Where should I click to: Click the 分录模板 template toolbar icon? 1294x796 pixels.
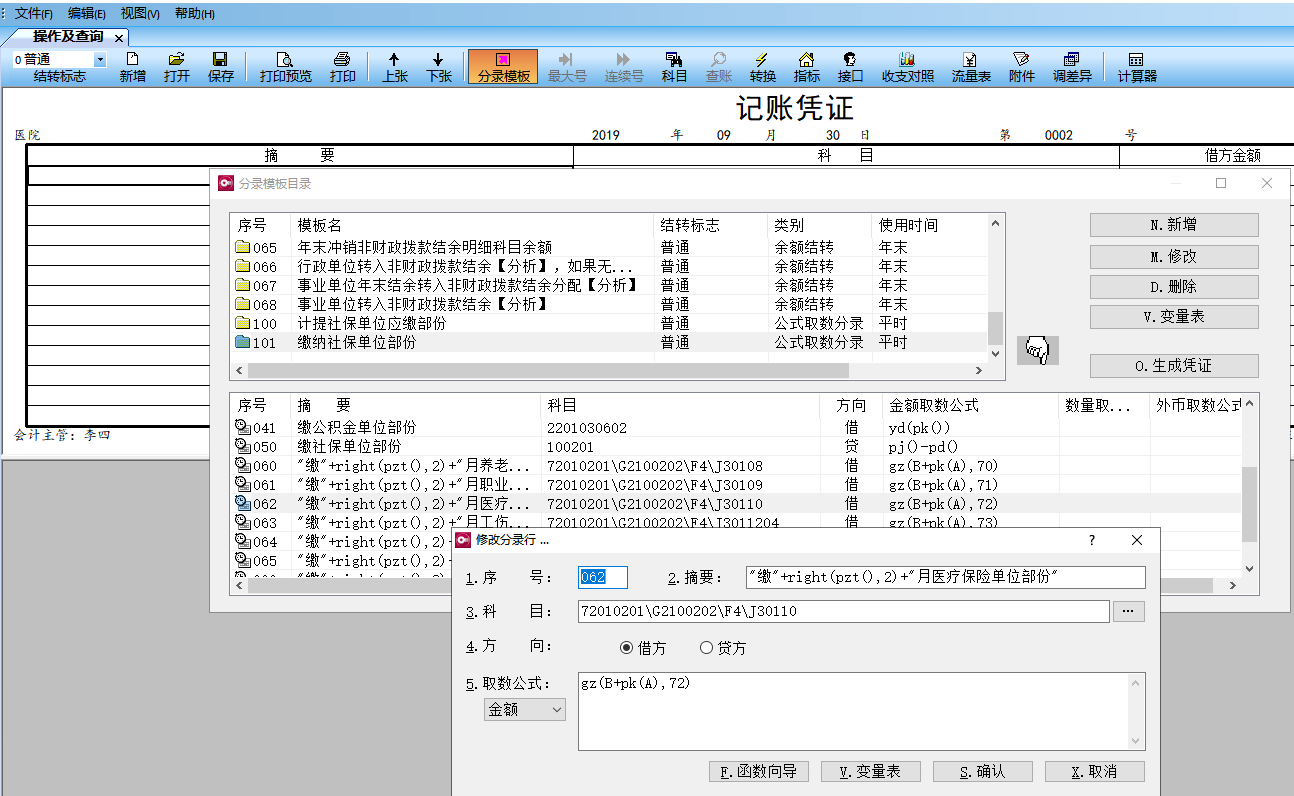click(503, 67)
